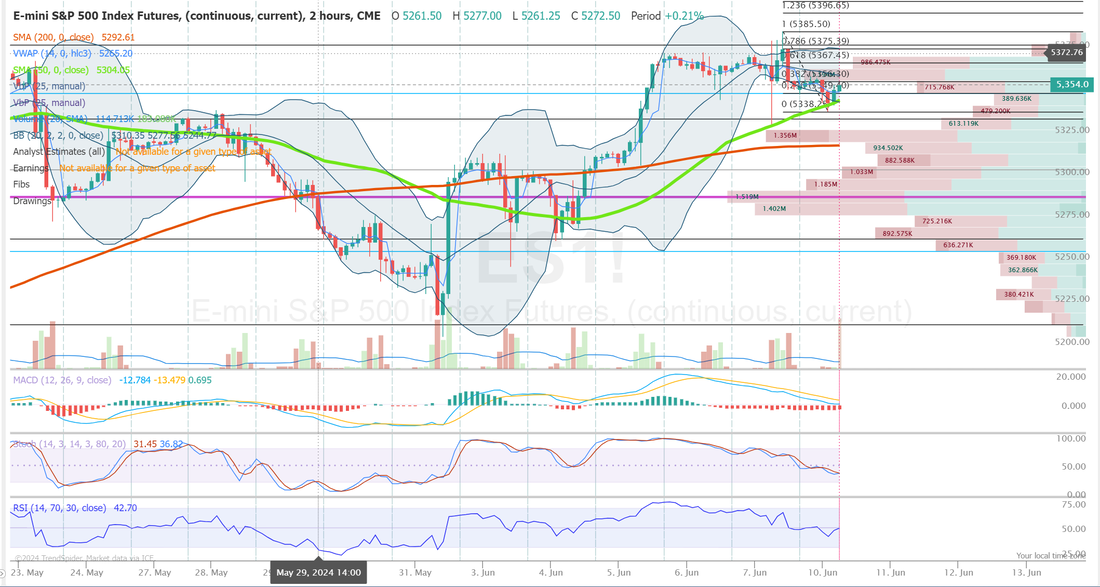1100x587 pixels.
Task: Click the 986.475K volume profile label
Action: (876, 62)
